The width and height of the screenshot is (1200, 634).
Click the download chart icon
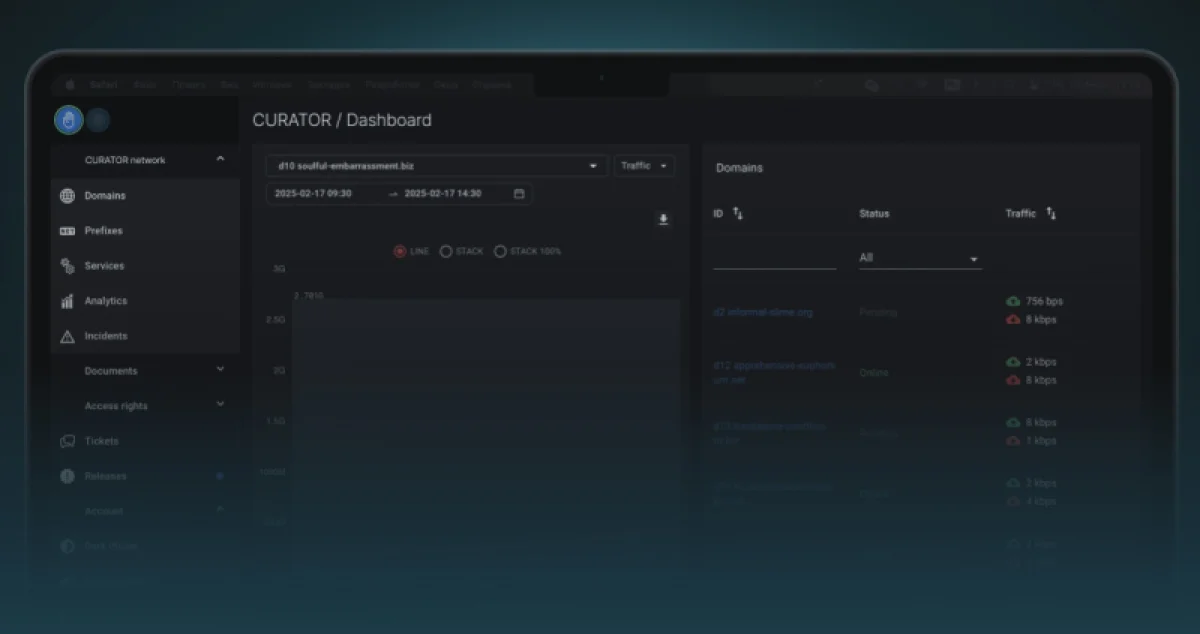(x=663, y=220)
